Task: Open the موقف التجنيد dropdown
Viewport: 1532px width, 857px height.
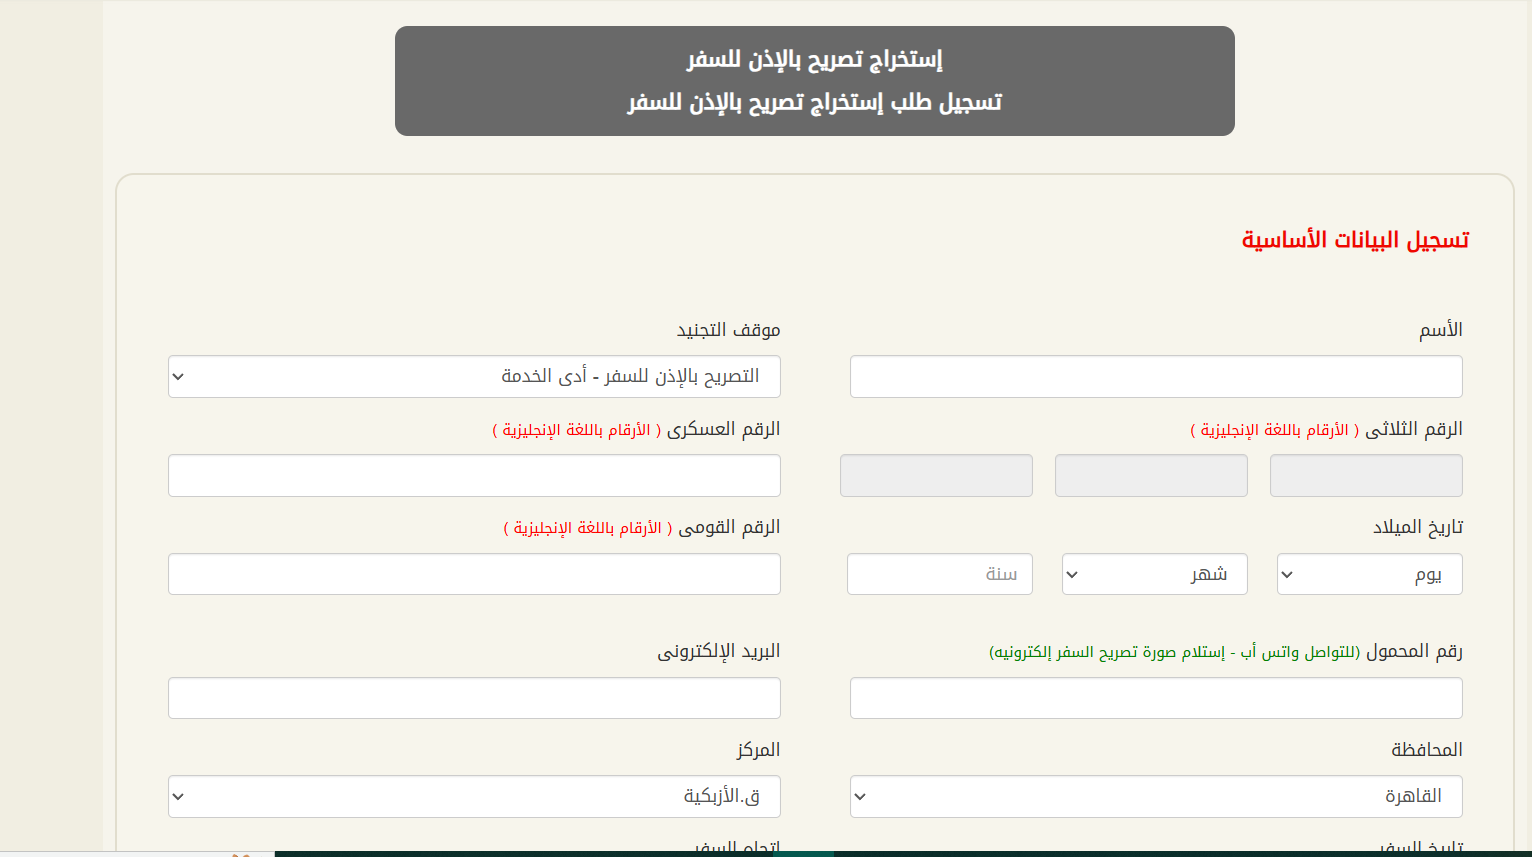Action: click(474, 377)
